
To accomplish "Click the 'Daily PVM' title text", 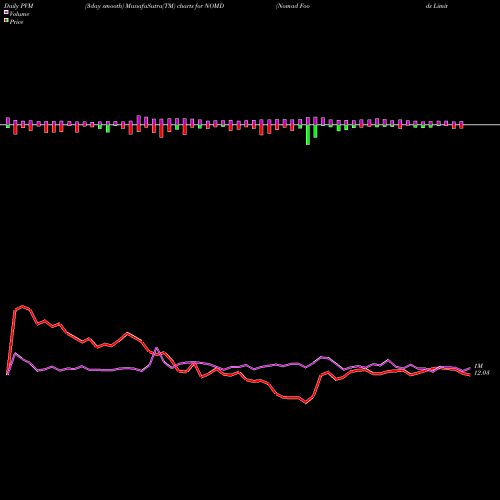I will [19, 6].
